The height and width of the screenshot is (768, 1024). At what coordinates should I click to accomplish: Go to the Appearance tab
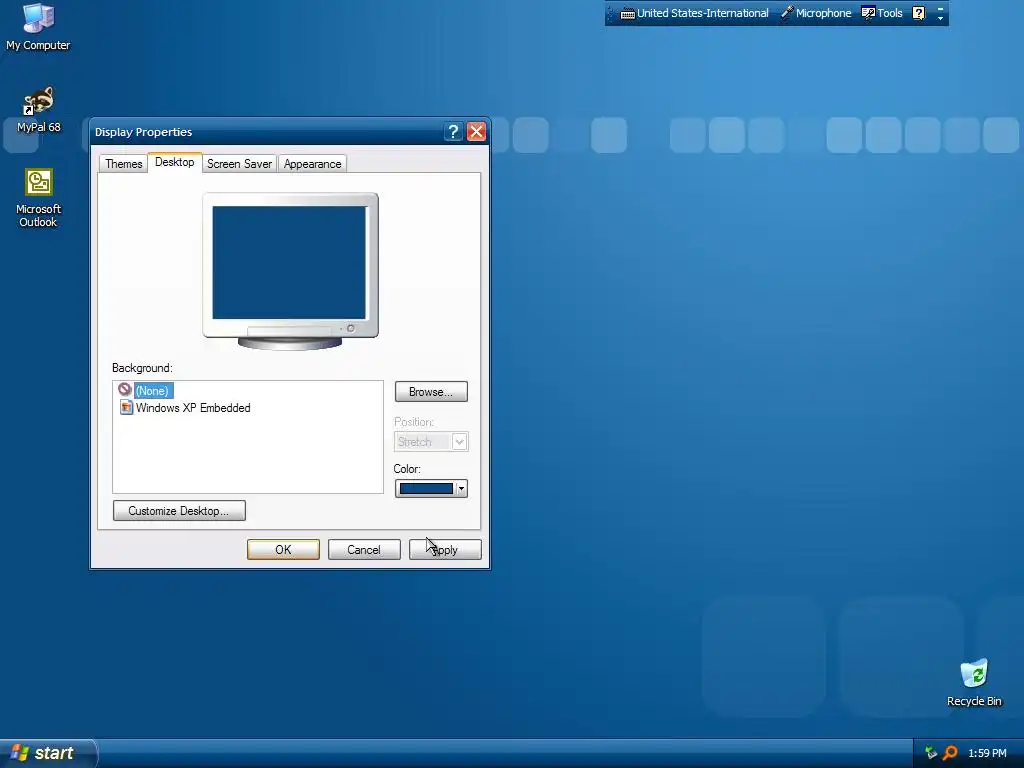(312, 164)
